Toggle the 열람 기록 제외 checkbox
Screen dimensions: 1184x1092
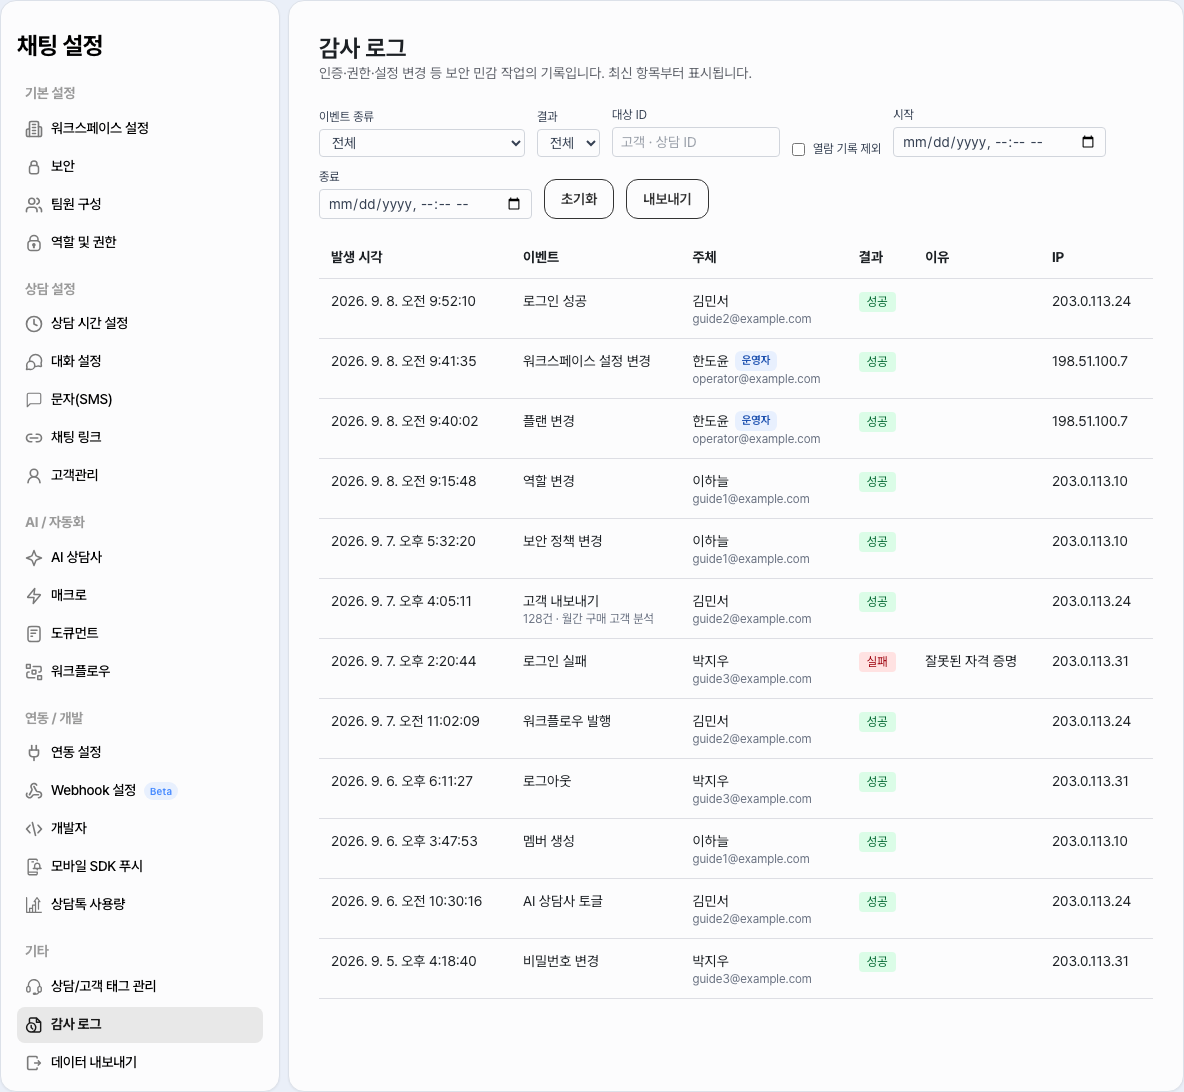(x=798, y=150)
